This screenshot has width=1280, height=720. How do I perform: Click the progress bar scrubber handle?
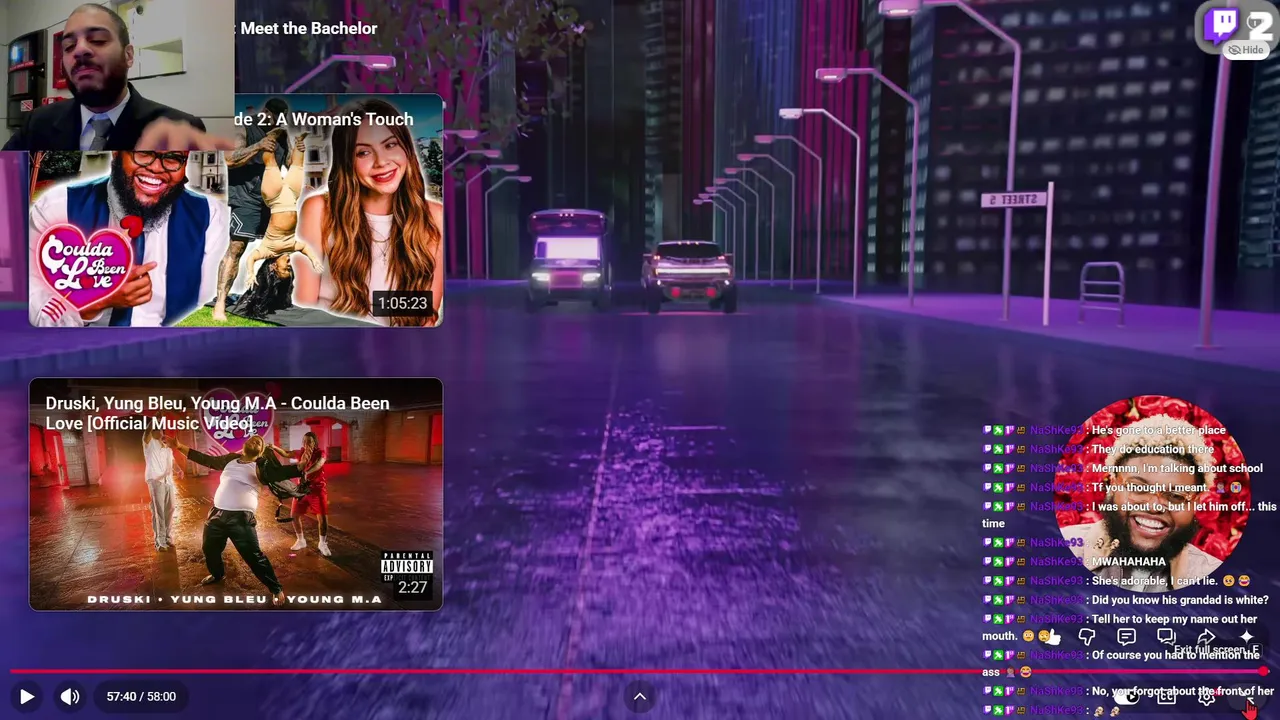point(1264,671)
